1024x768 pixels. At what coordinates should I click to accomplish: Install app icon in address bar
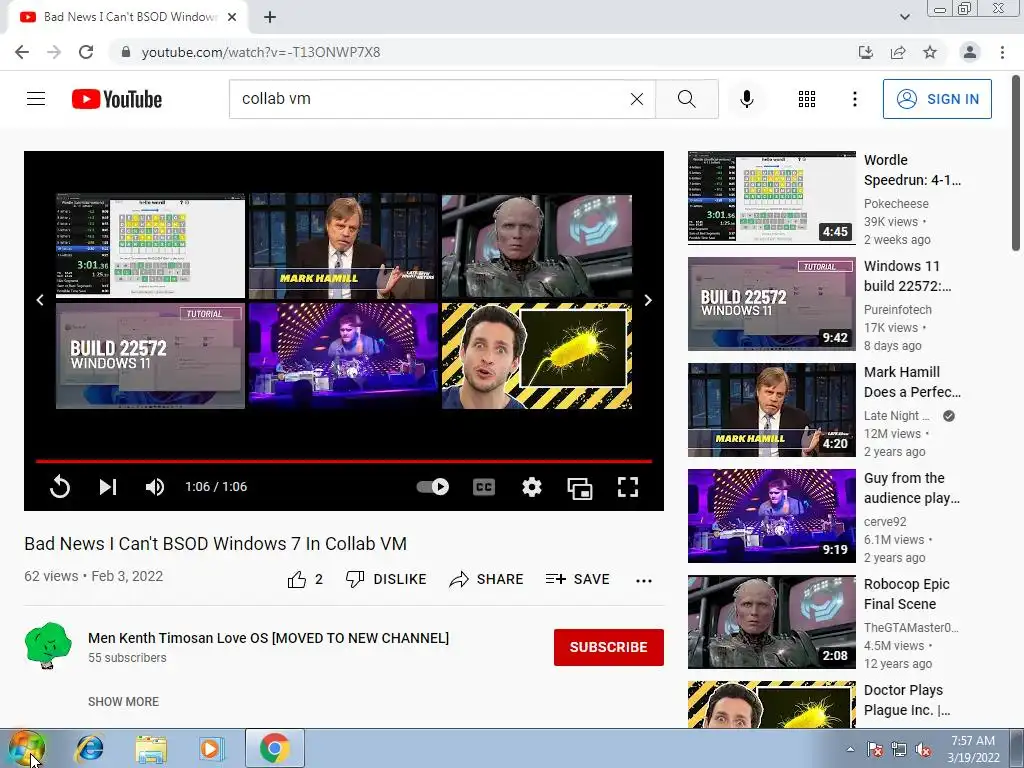coord(866,52)
